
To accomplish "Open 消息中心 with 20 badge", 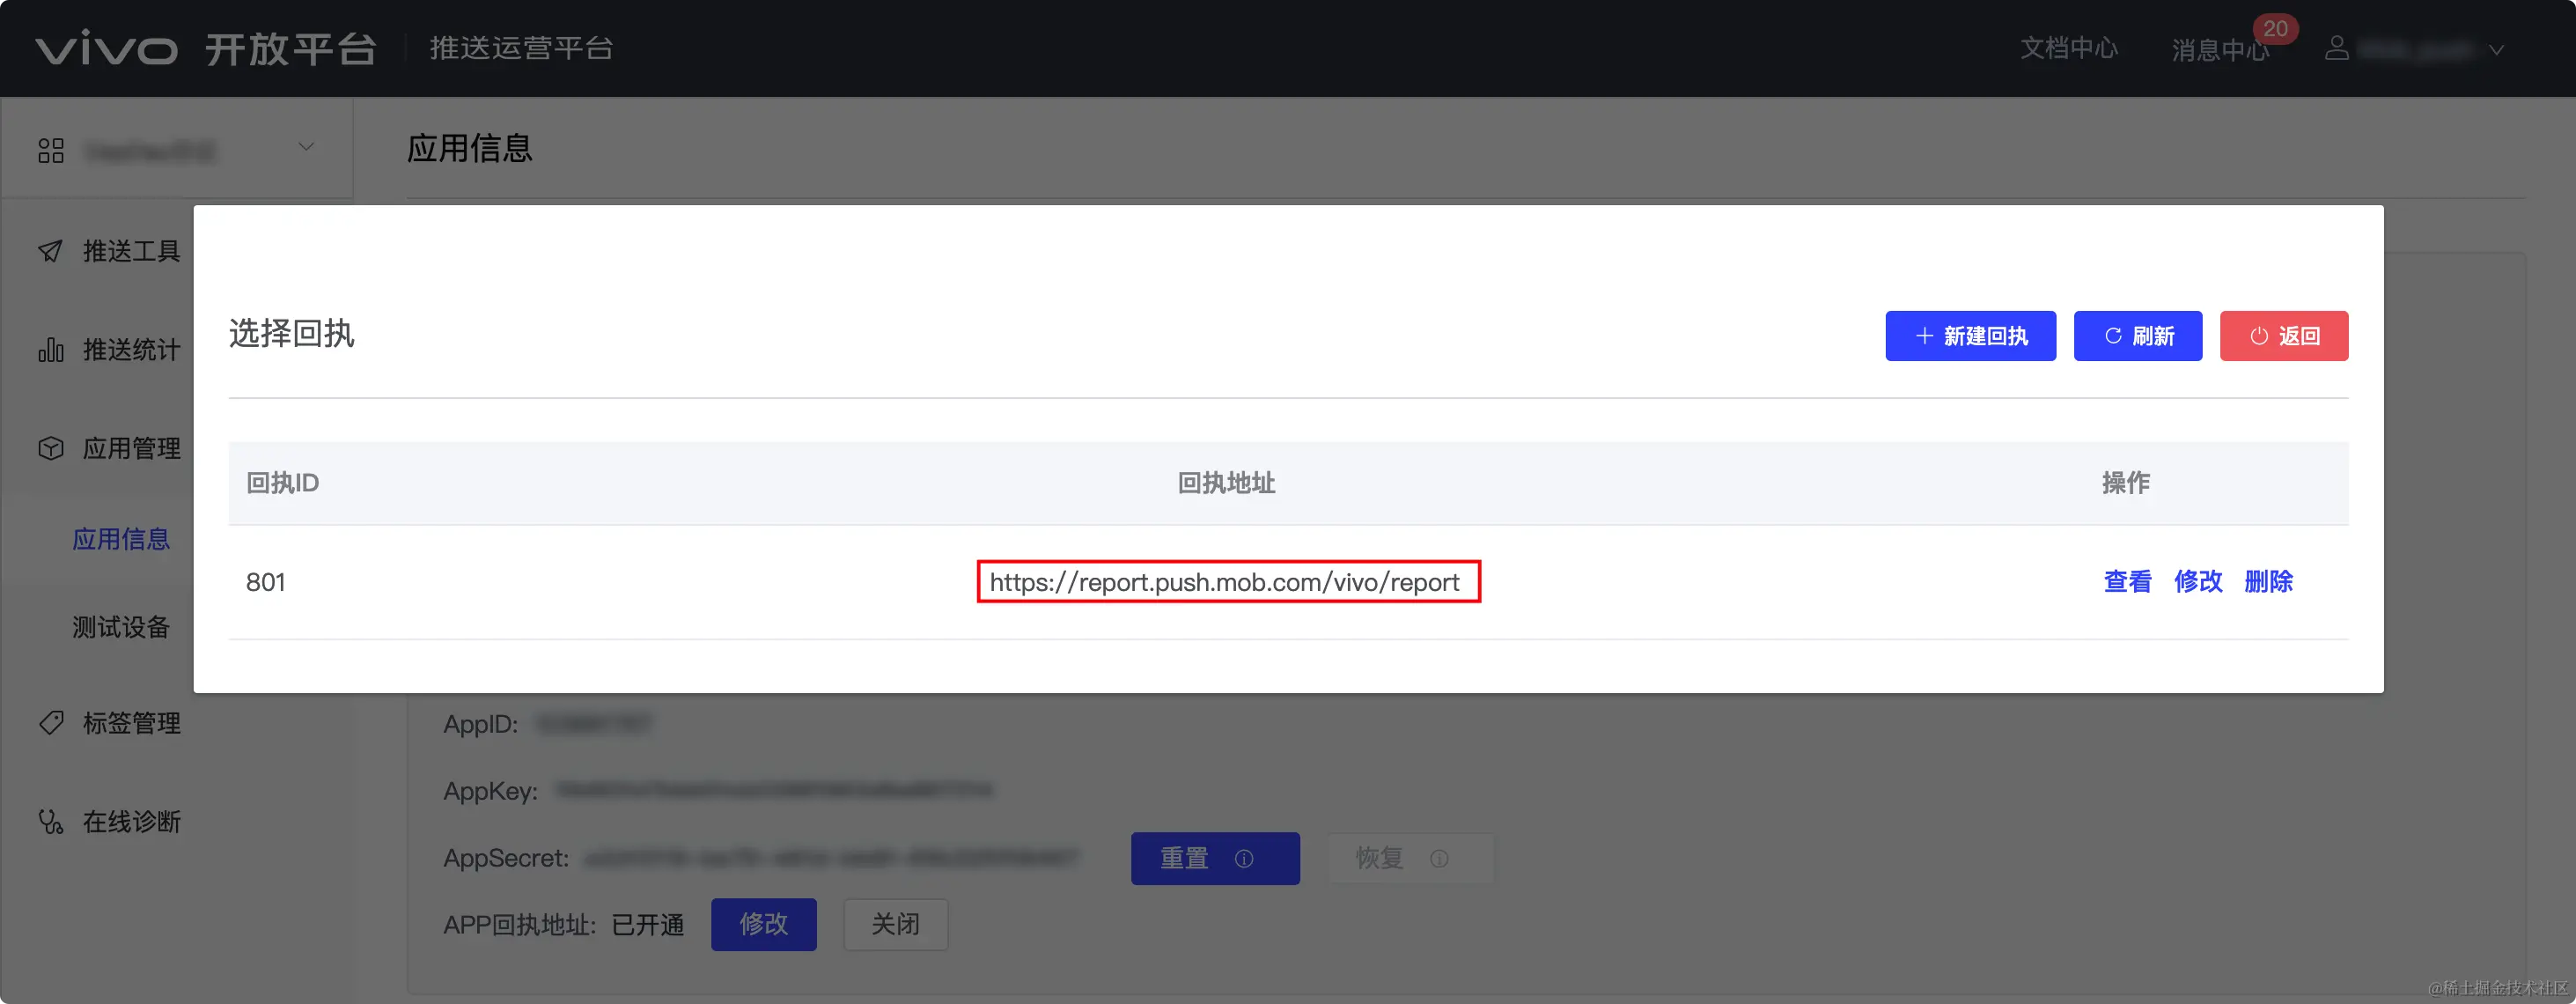I will click(x=2220, y=50).
